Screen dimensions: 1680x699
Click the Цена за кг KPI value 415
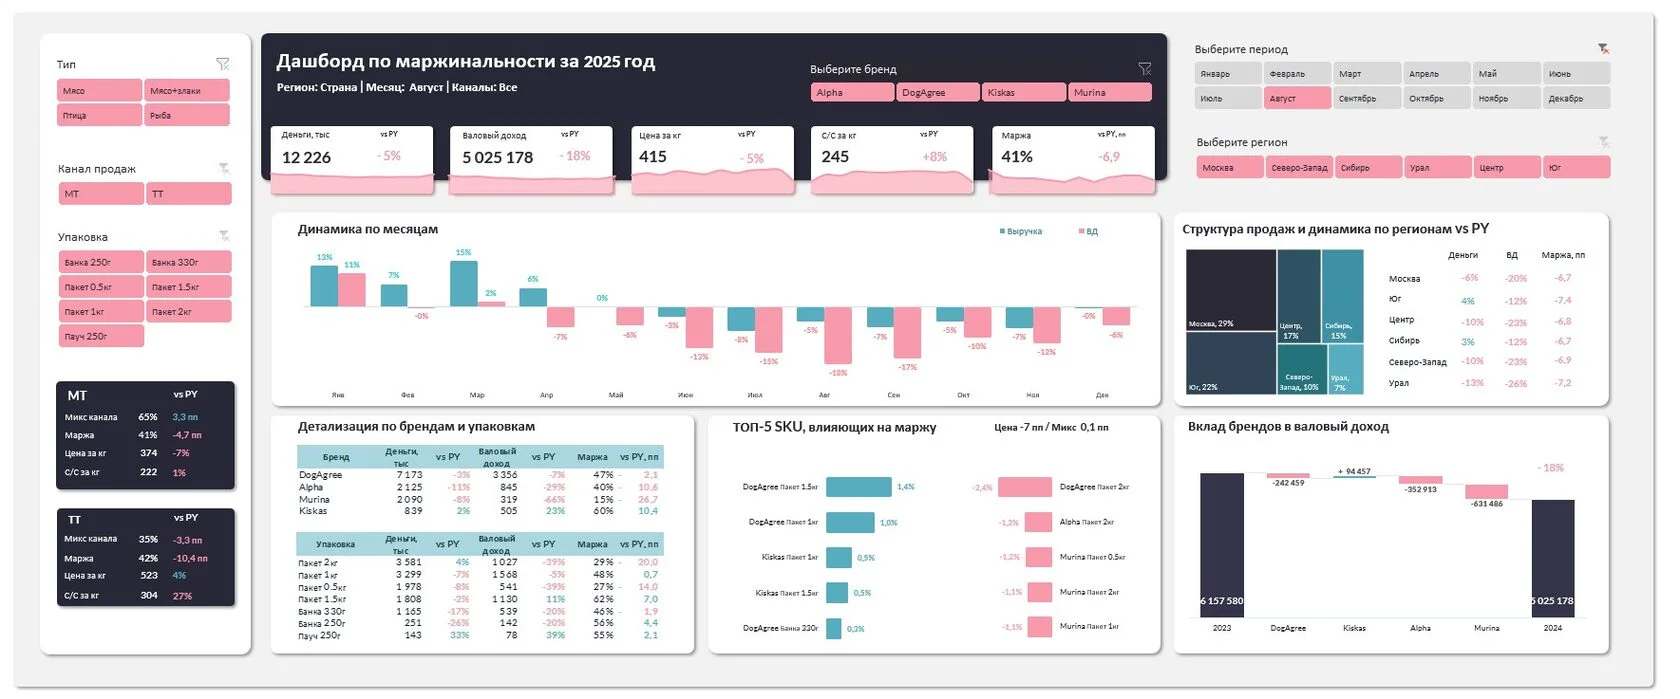click(653, 156)
